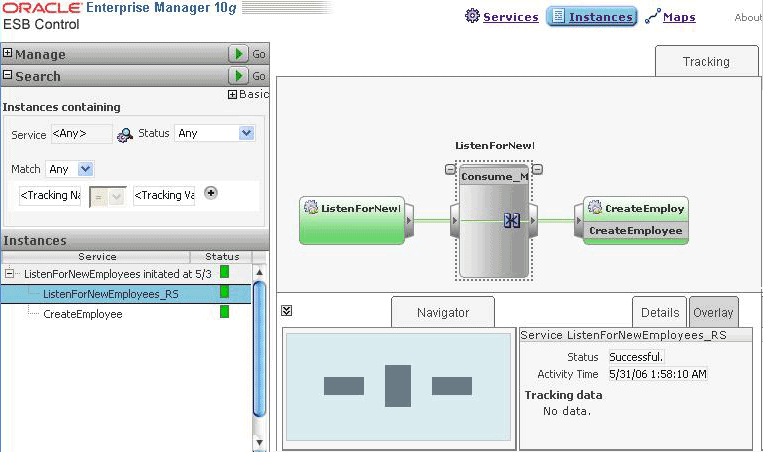Add another tracking condition with plus icon
Screen dimensions: 763x452
click(211, 193)
